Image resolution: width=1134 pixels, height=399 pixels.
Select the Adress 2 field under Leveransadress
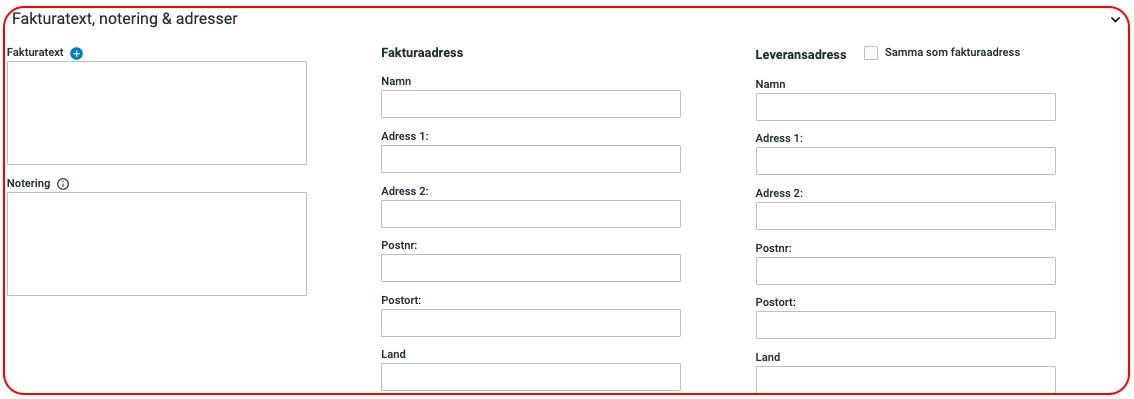click(905, 216)
